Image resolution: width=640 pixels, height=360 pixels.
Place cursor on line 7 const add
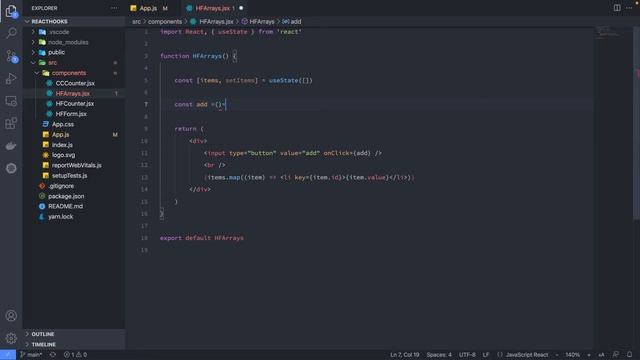click(200, 104)
